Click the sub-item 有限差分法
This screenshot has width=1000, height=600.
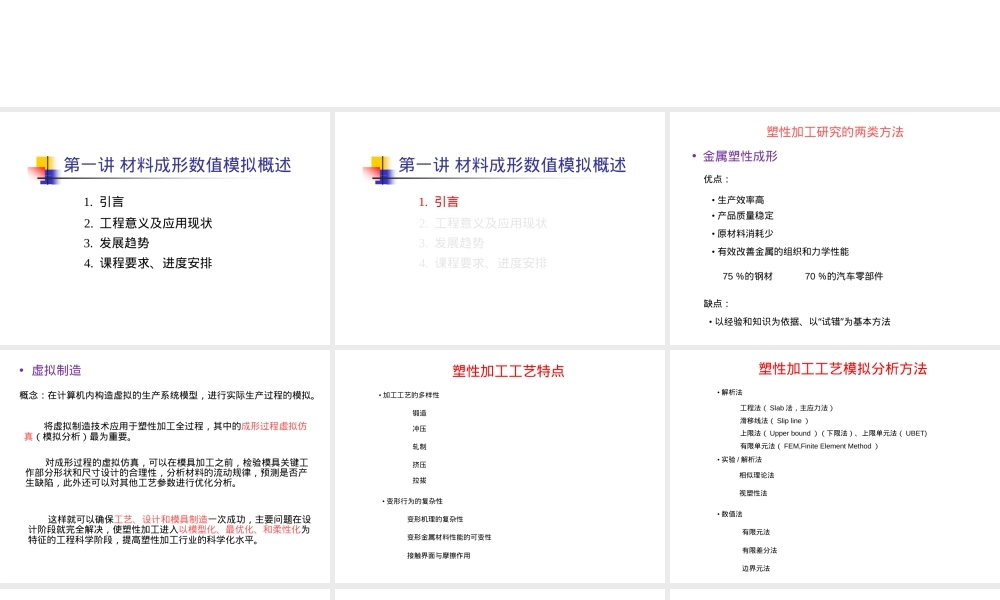(759, 550)
